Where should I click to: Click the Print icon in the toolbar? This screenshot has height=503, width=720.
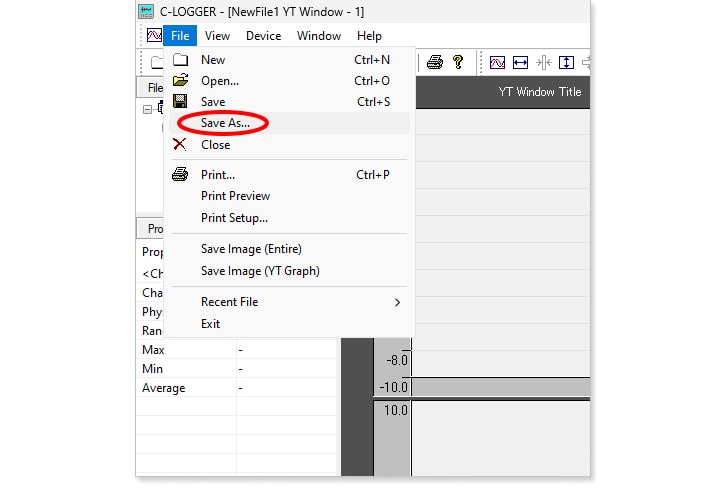(x=435, y=62)
